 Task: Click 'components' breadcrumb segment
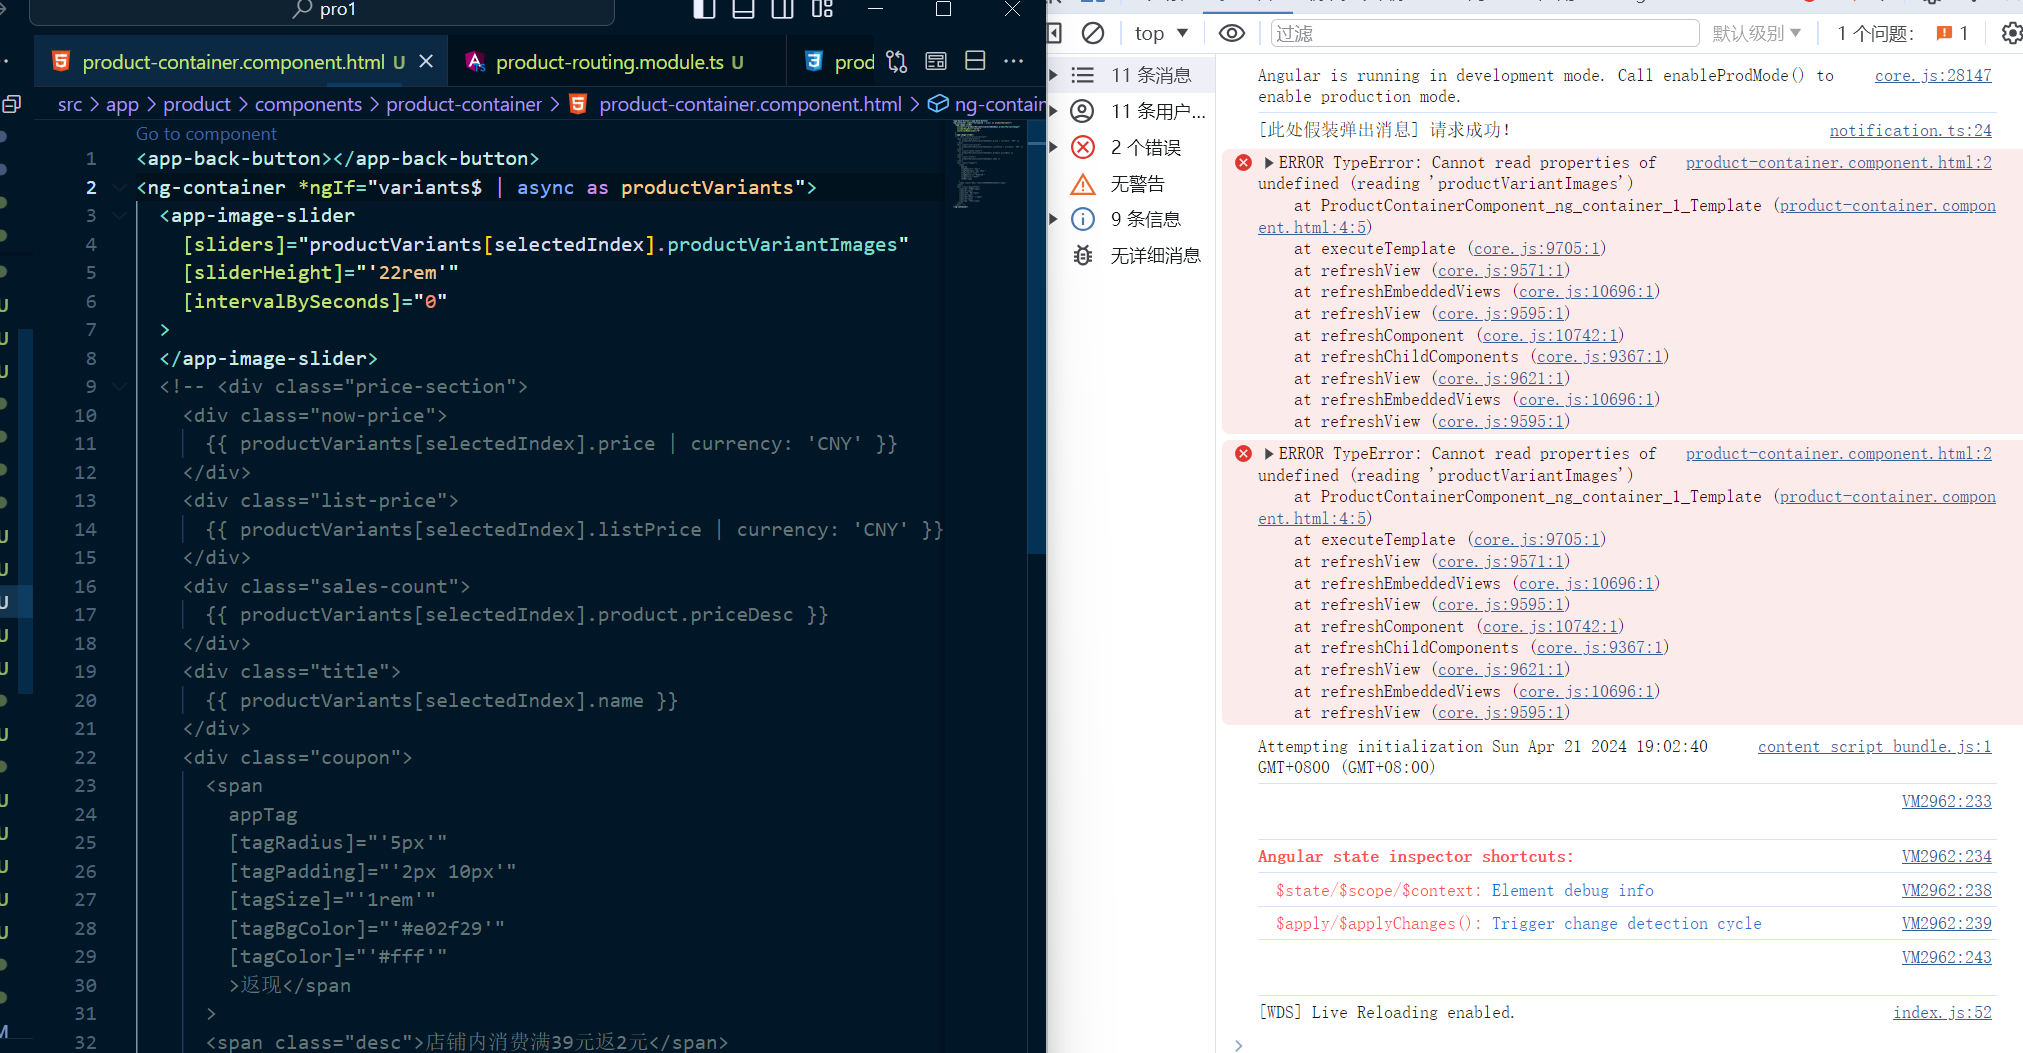308,104
